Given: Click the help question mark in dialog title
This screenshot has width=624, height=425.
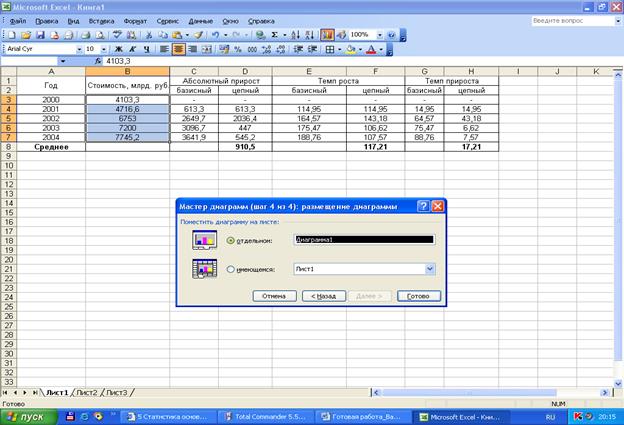Looking at the screenshot, I should (423, 205).
